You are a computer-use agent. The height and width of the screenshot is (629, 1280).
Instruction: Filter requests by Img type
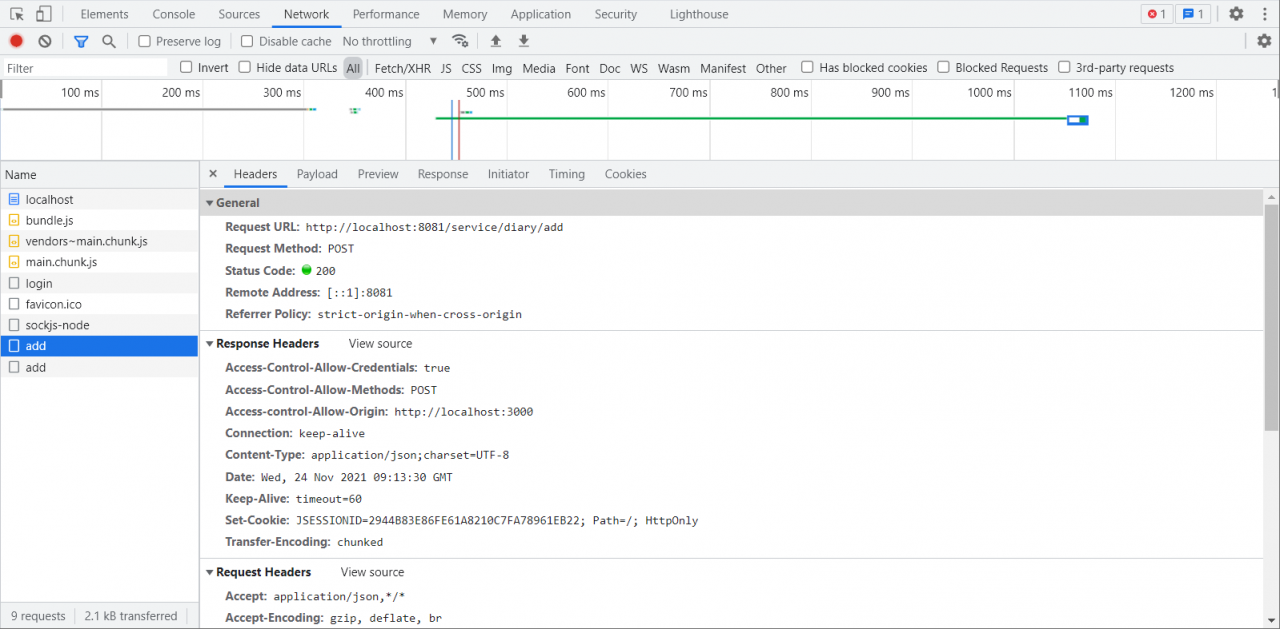click(x=502, y=68)
